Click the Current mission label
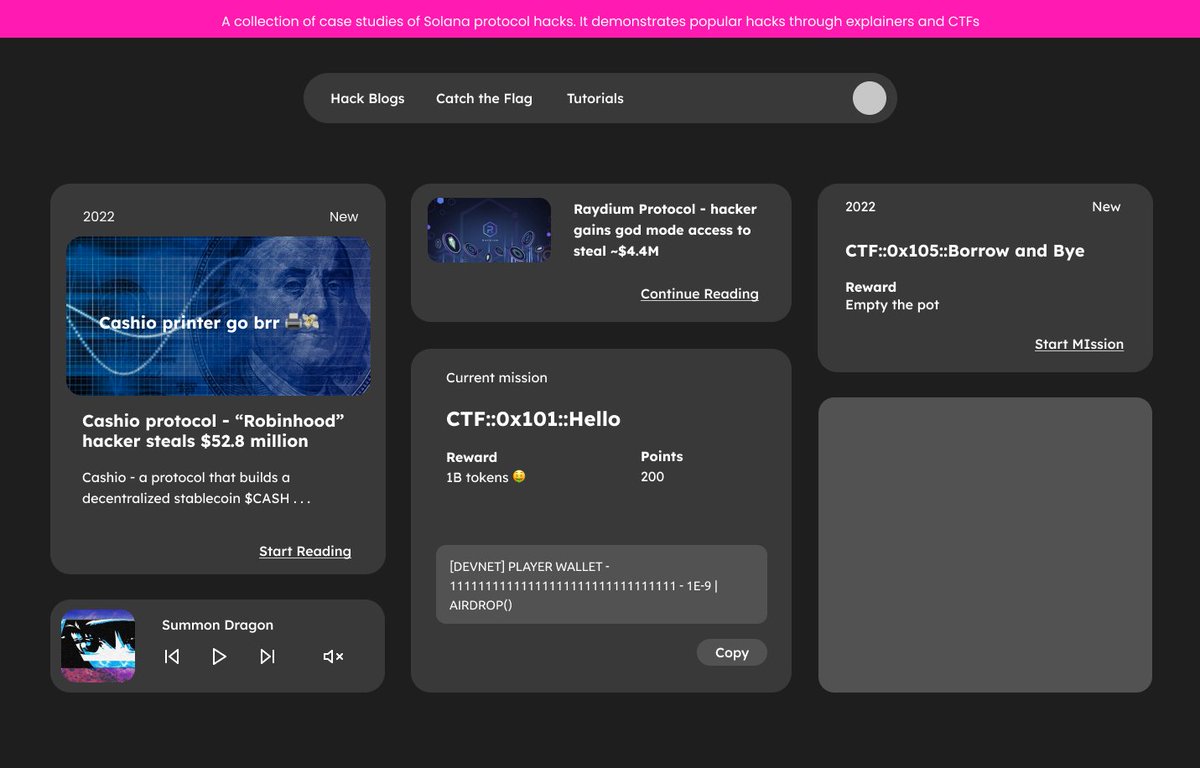1200x768 pixels. tap(496, 378)
